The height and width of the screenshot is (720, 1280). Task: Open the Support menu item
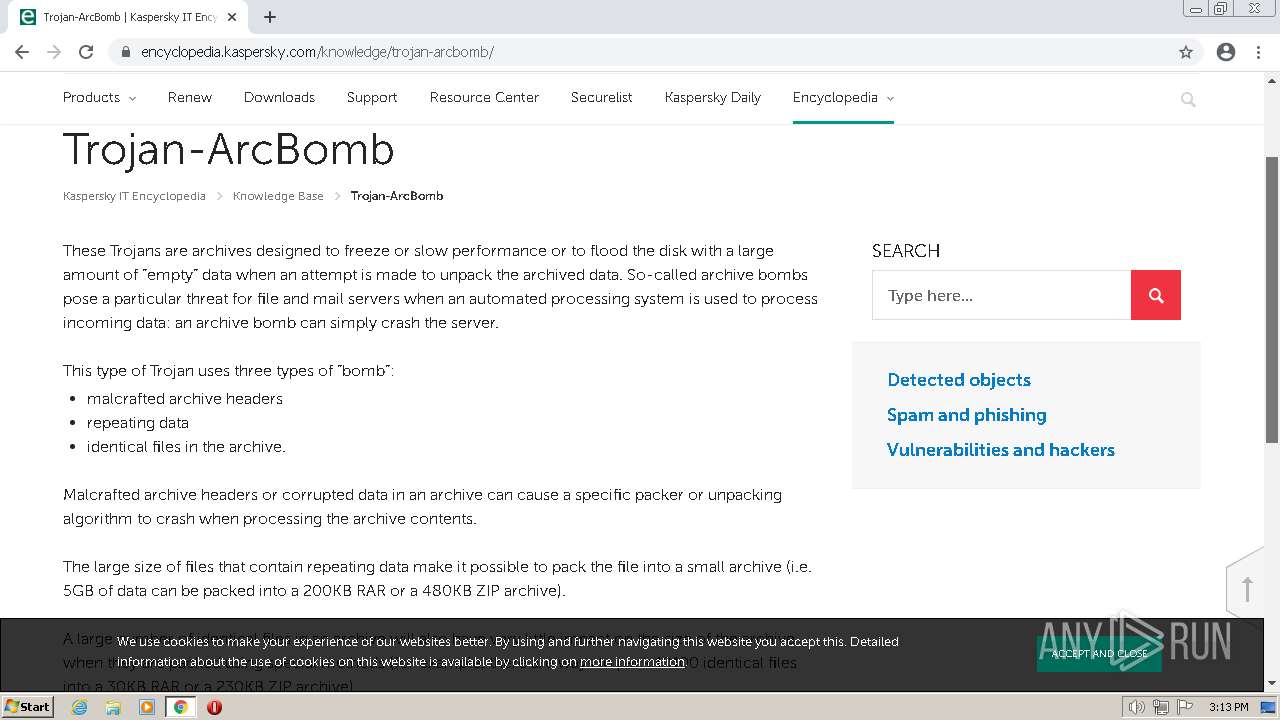(x=372, y=97)
